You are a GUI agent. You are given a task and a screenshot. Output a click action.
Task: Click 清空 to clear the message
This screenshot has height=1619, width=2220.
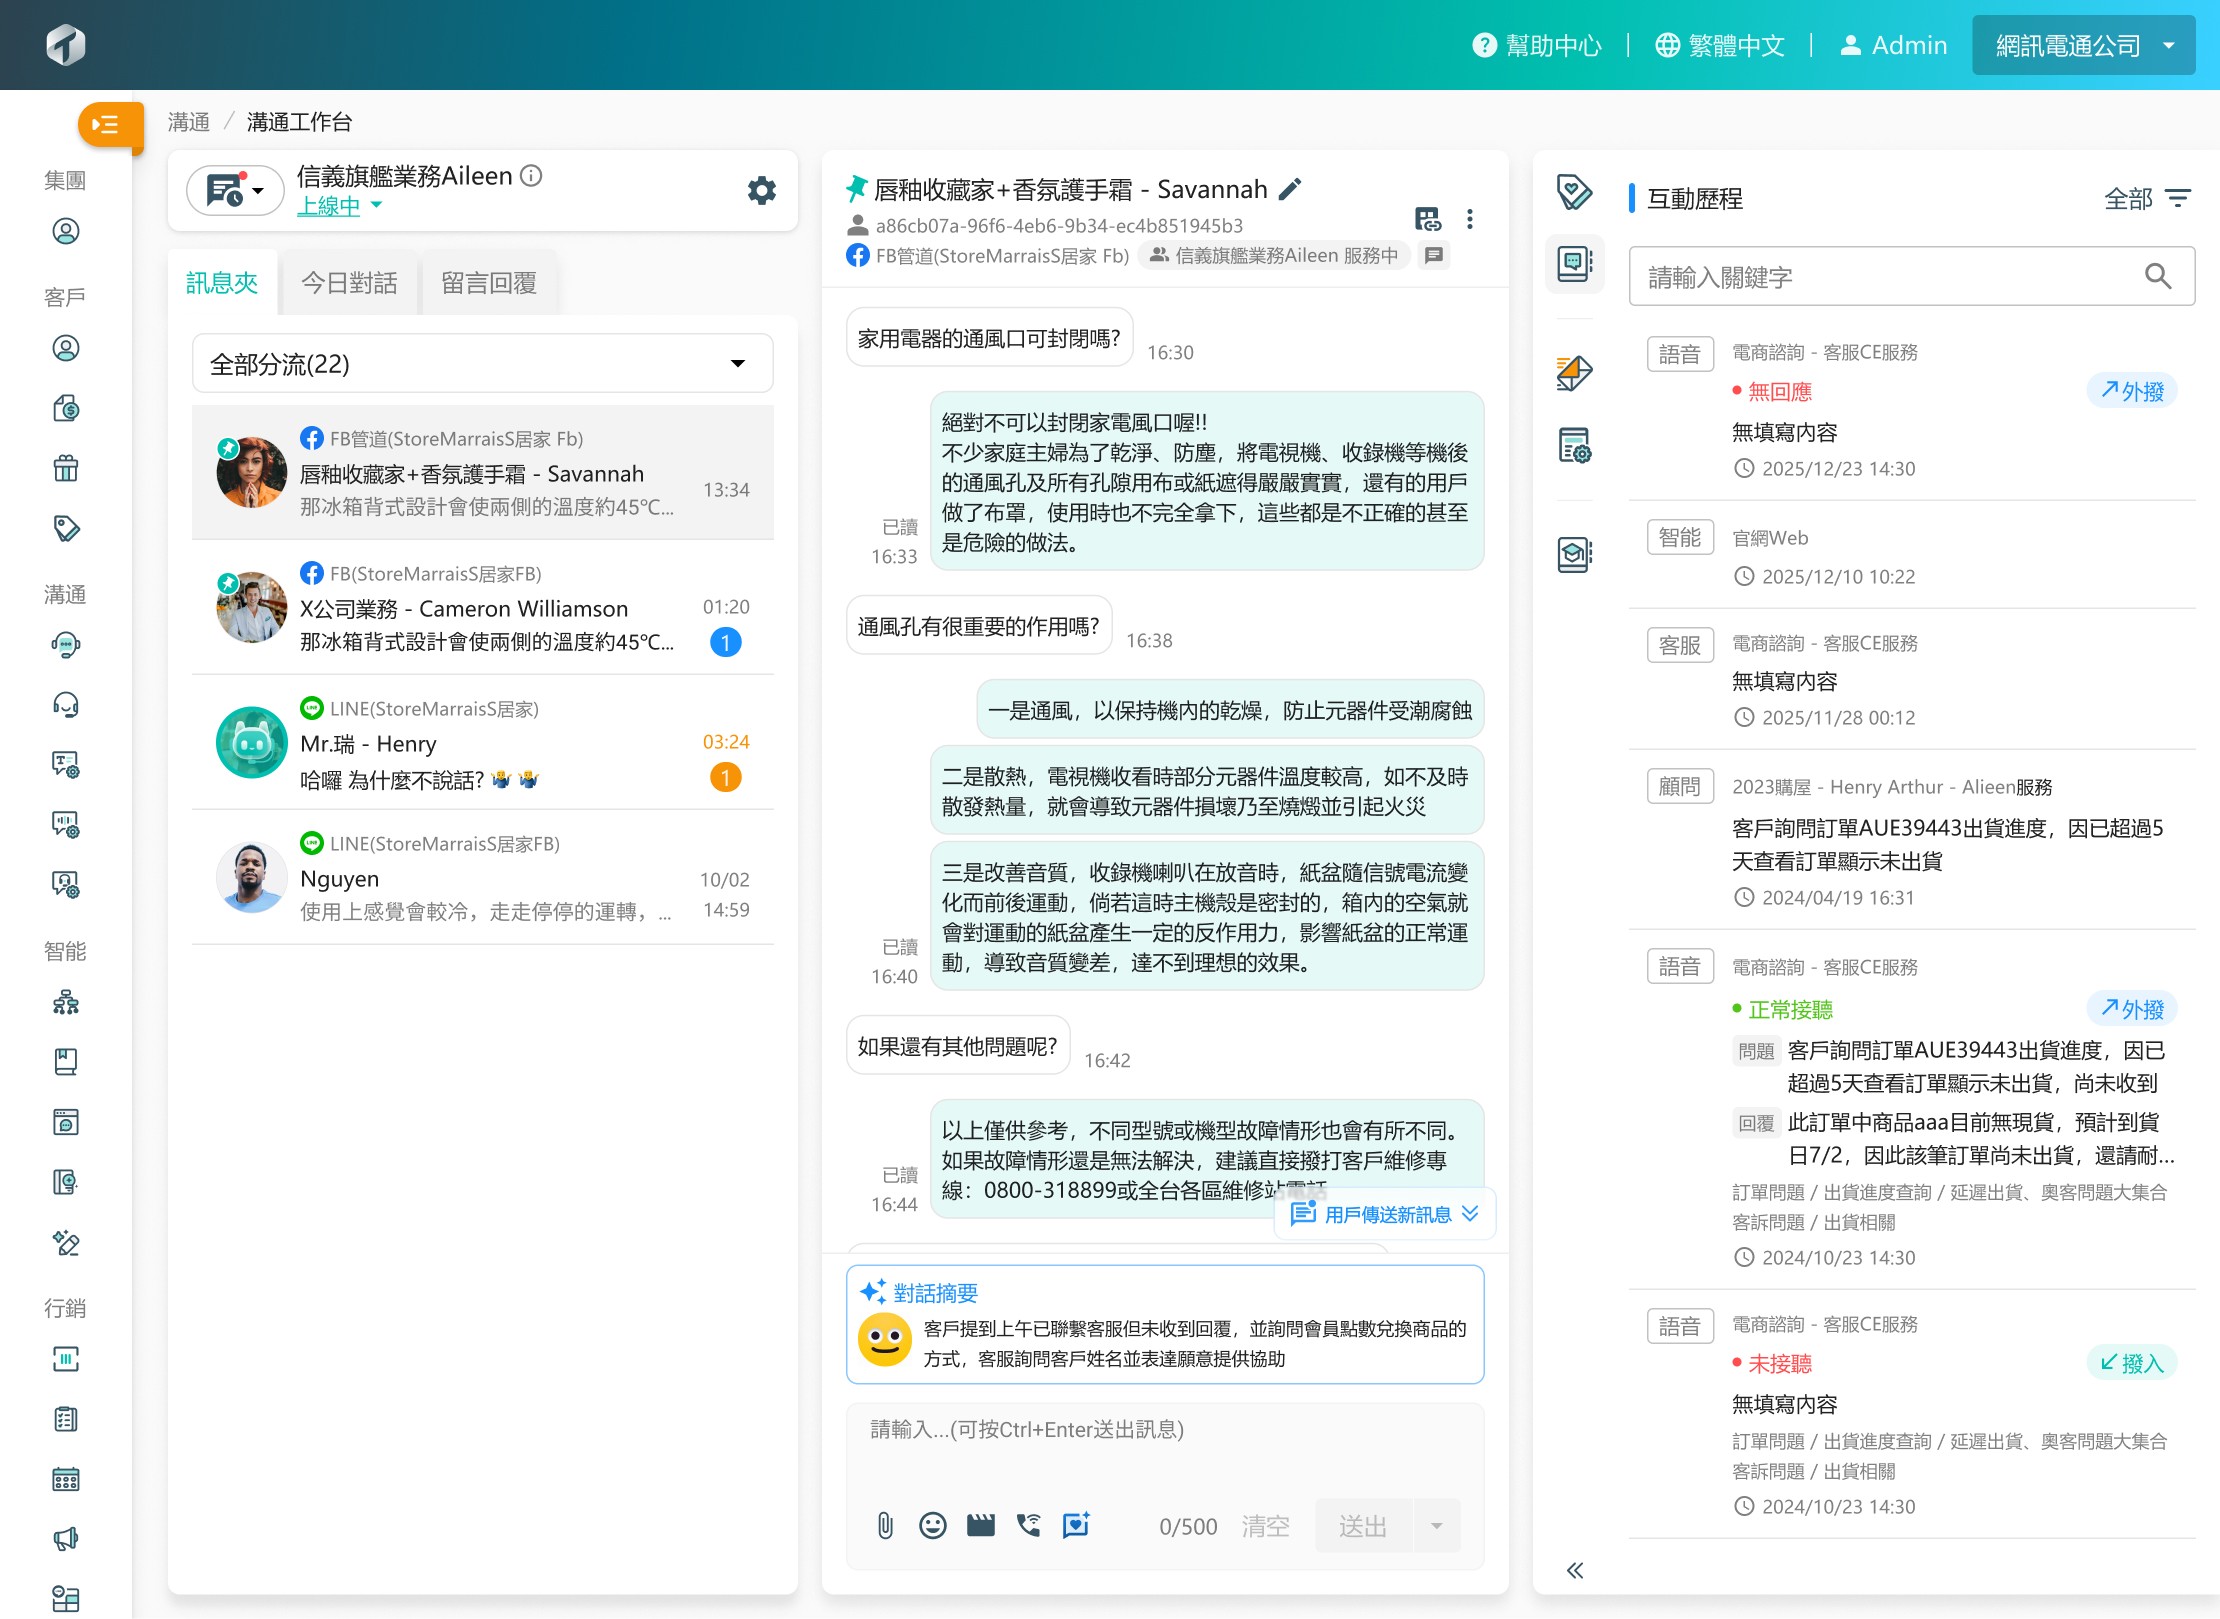(x=1264, y=1525)
